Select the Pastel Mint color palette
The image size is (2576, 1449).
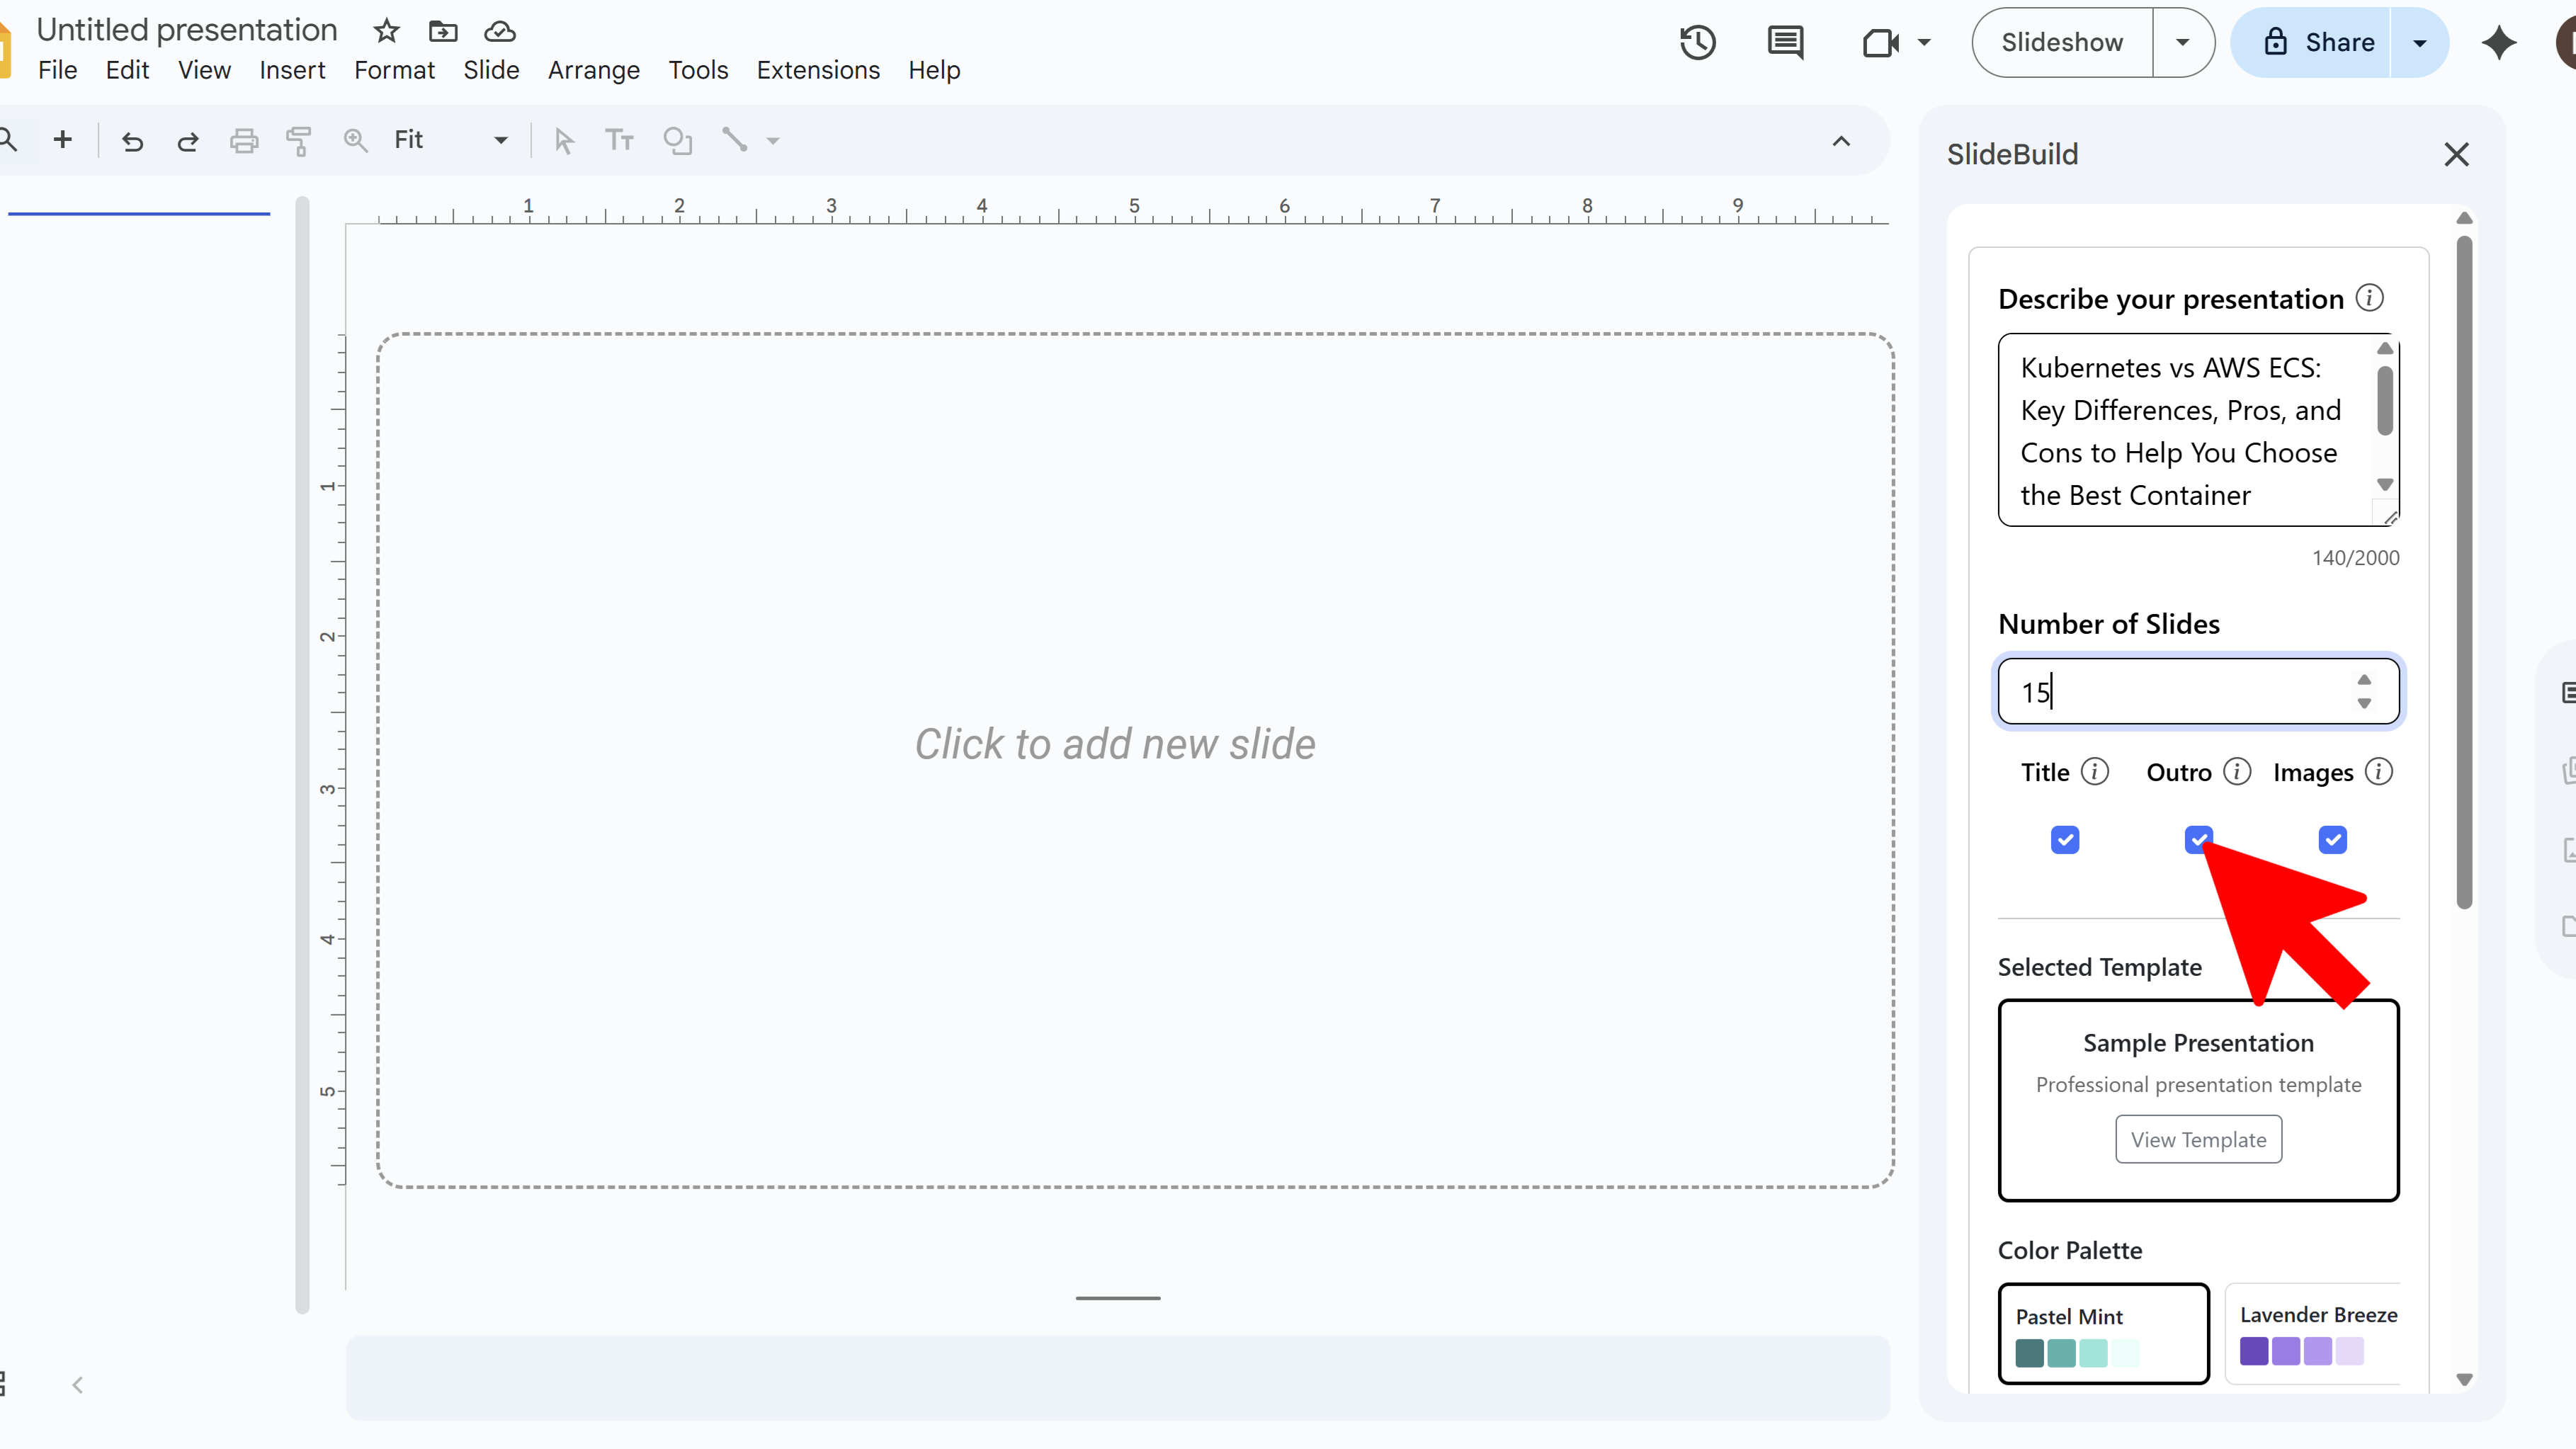pos(2103,1334)
